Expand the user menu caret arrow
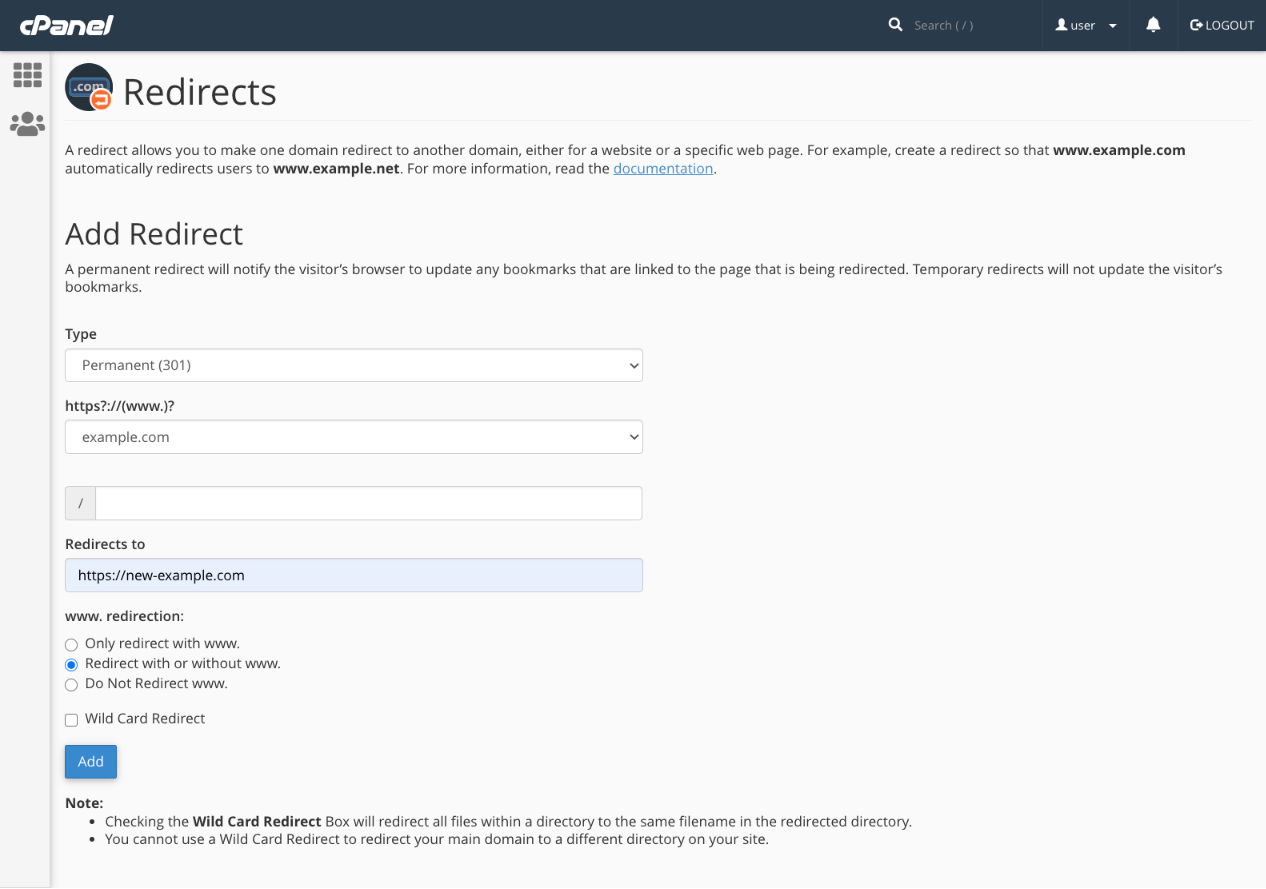The image size is (1266, 889). (1112, 26)
